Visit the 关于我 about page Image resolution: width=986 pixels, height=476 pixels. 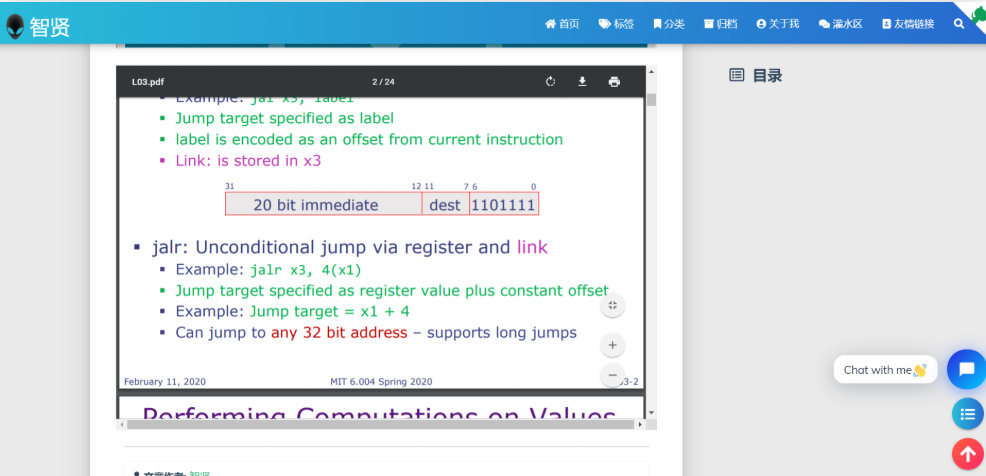tap(778, 23)
